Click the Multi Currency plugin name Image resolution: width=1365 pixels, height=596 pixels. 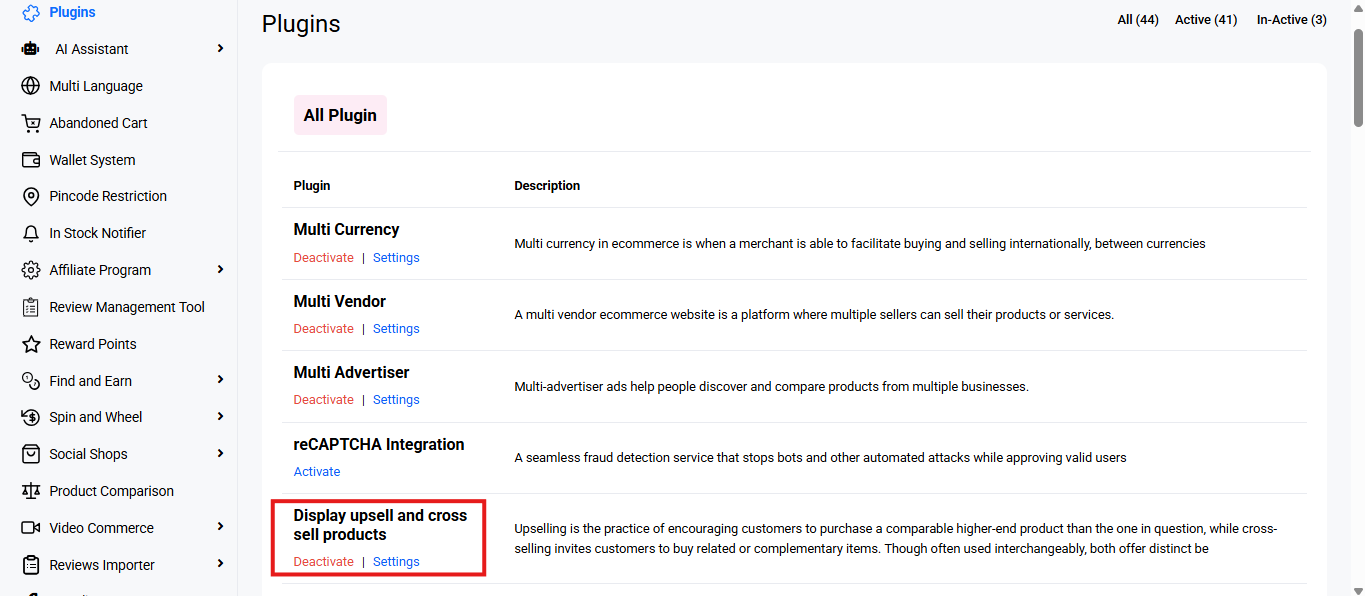pos(346,230)
